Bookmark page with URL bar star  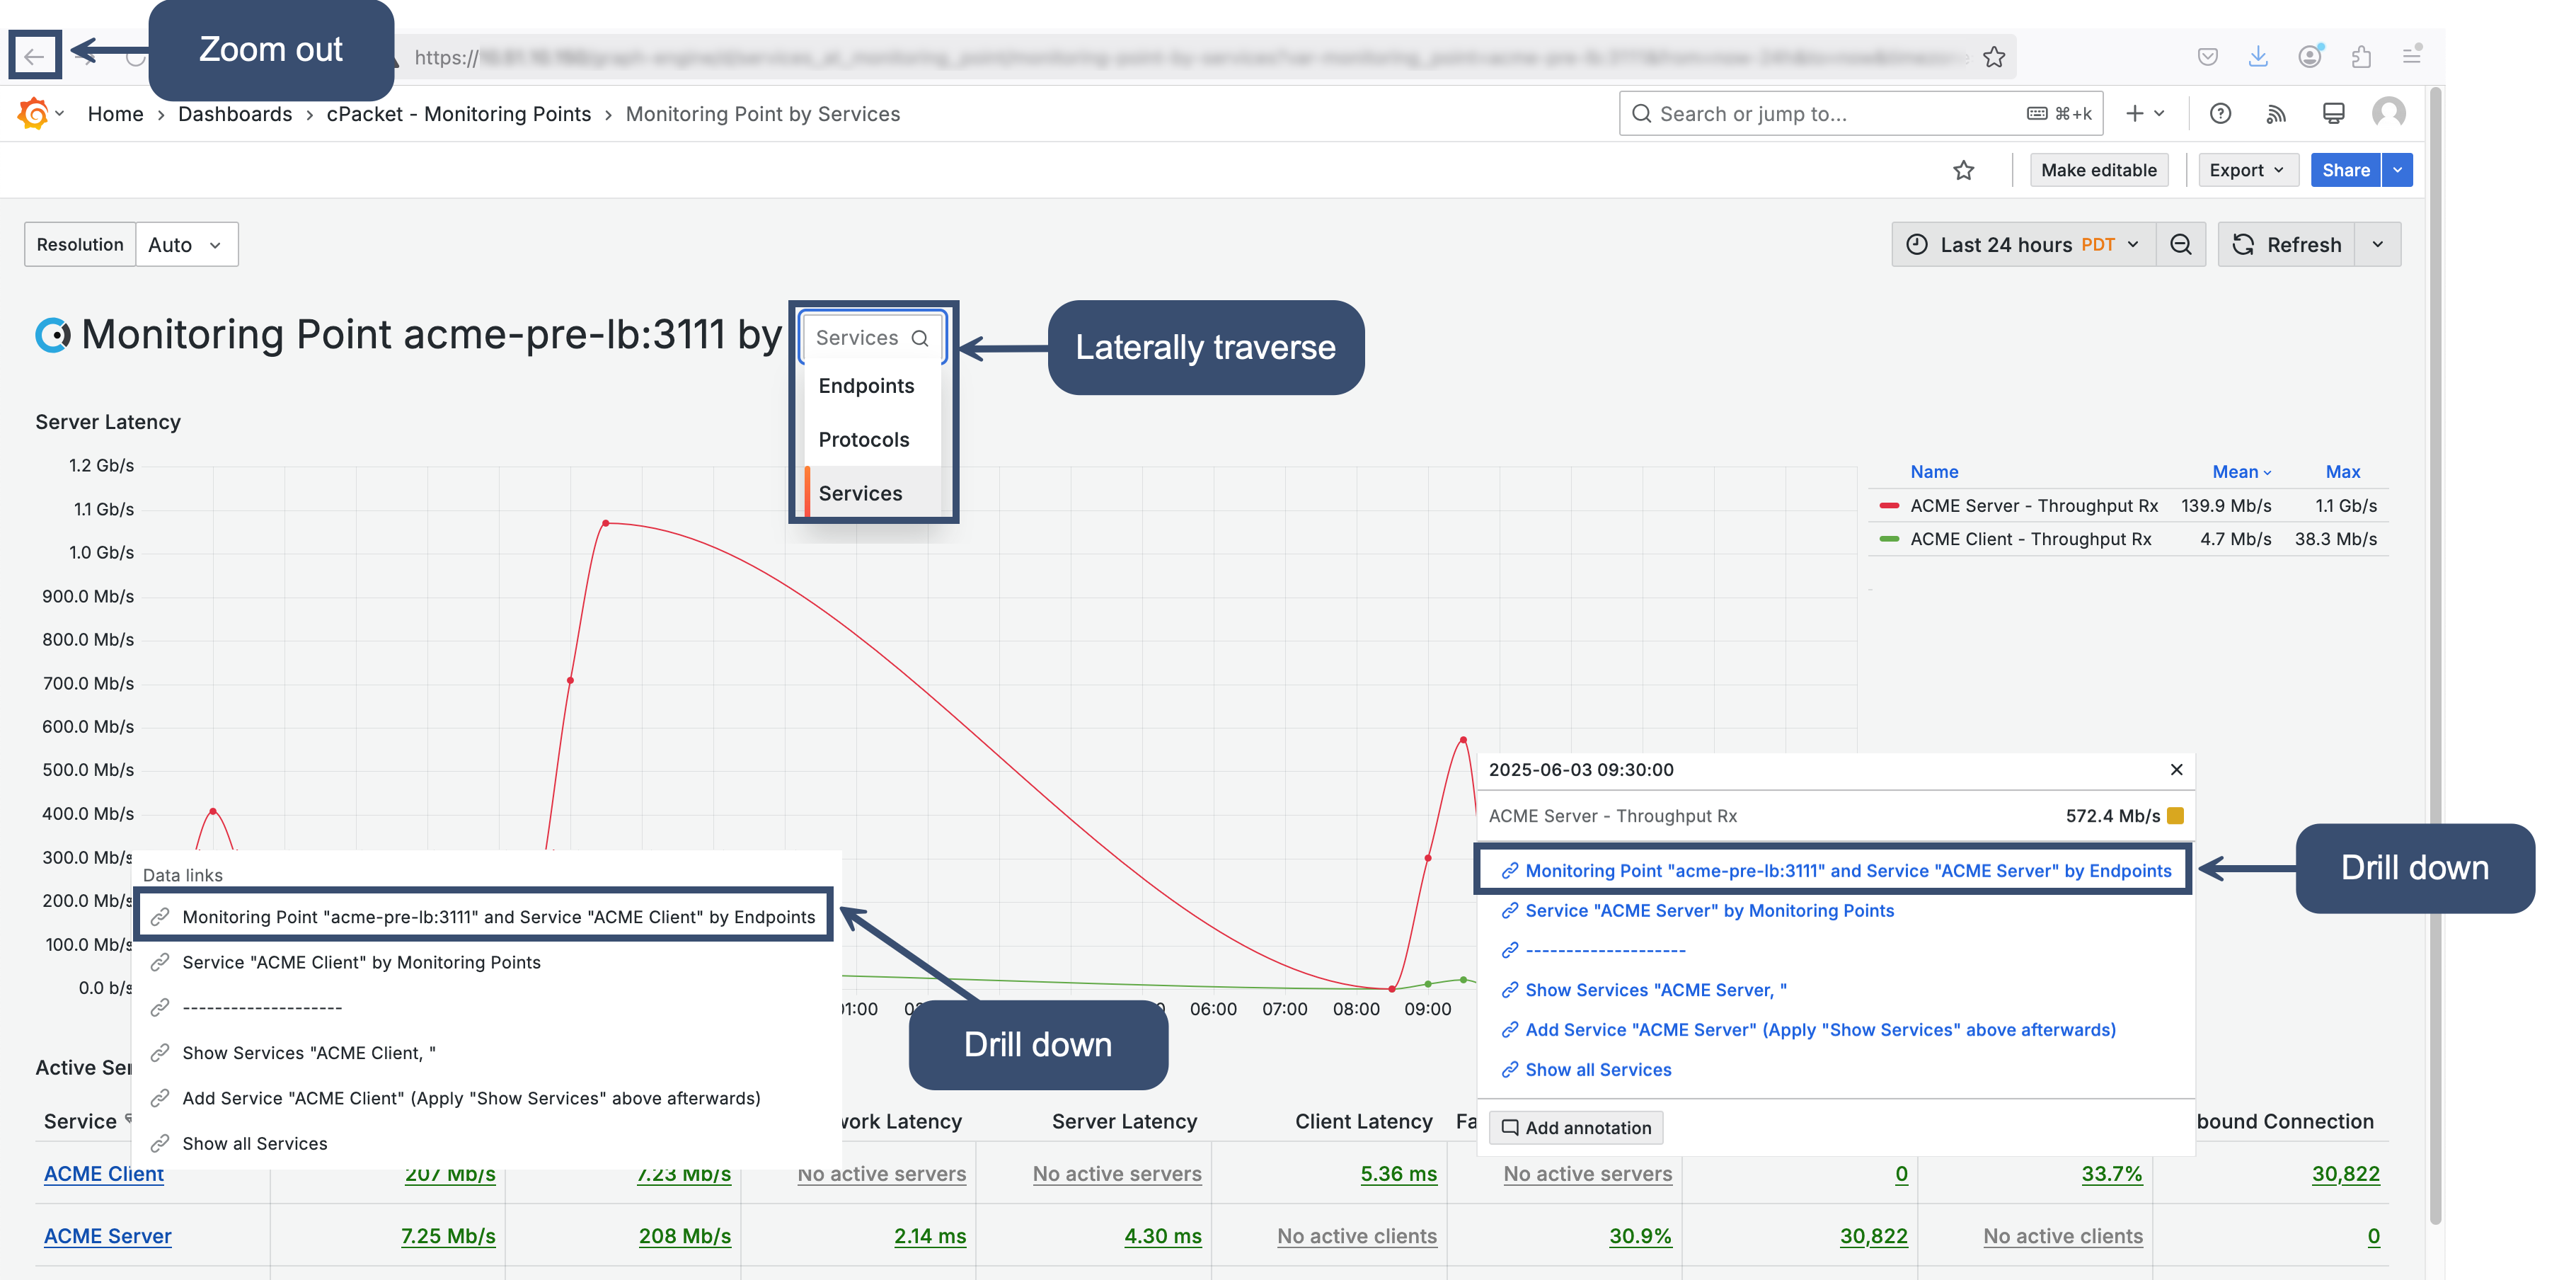1994,57
